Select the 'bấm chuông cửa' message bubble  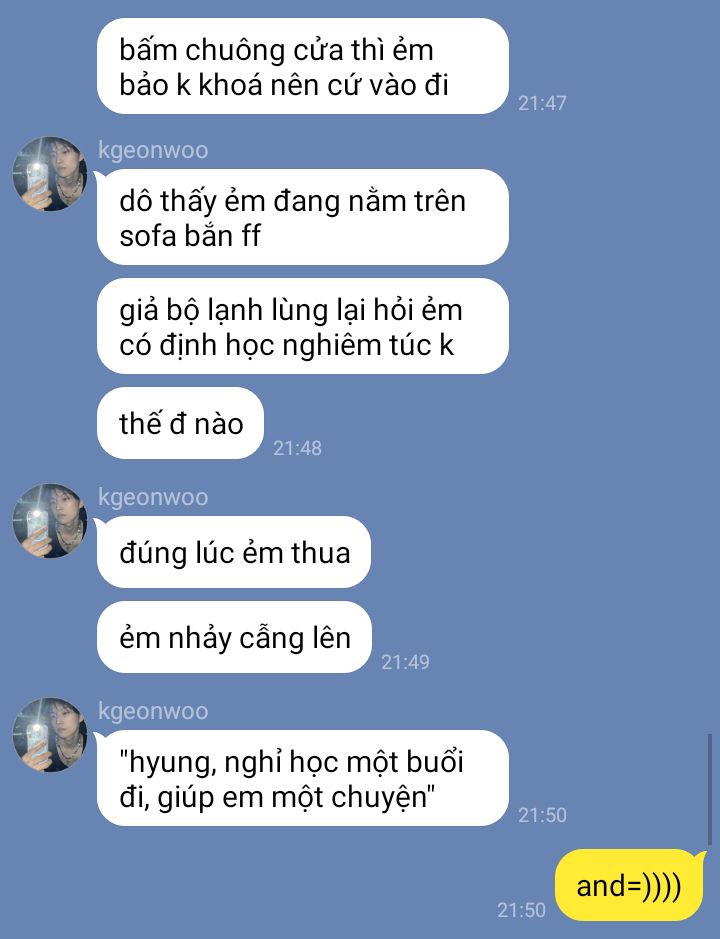coord(302,66)
